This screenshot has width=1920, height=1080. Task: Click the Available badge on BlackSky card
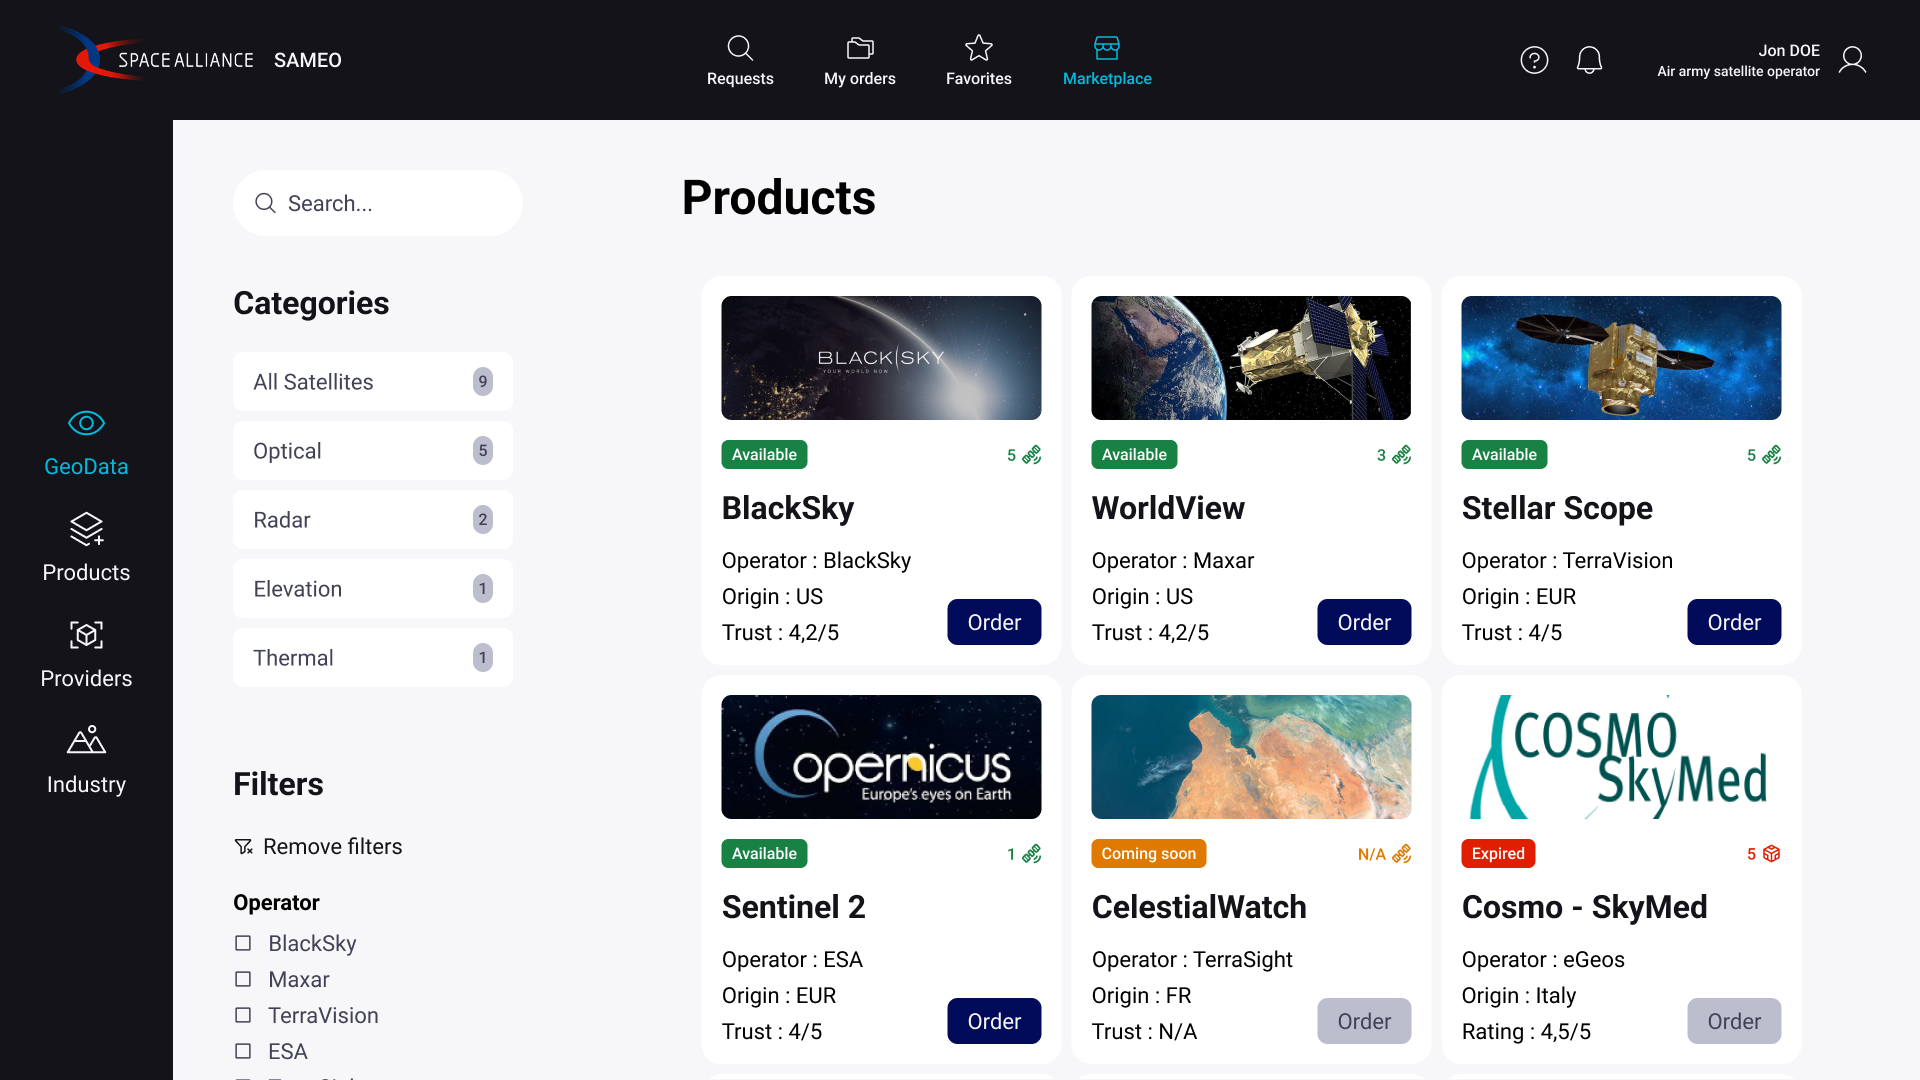[x=764, y=455]
